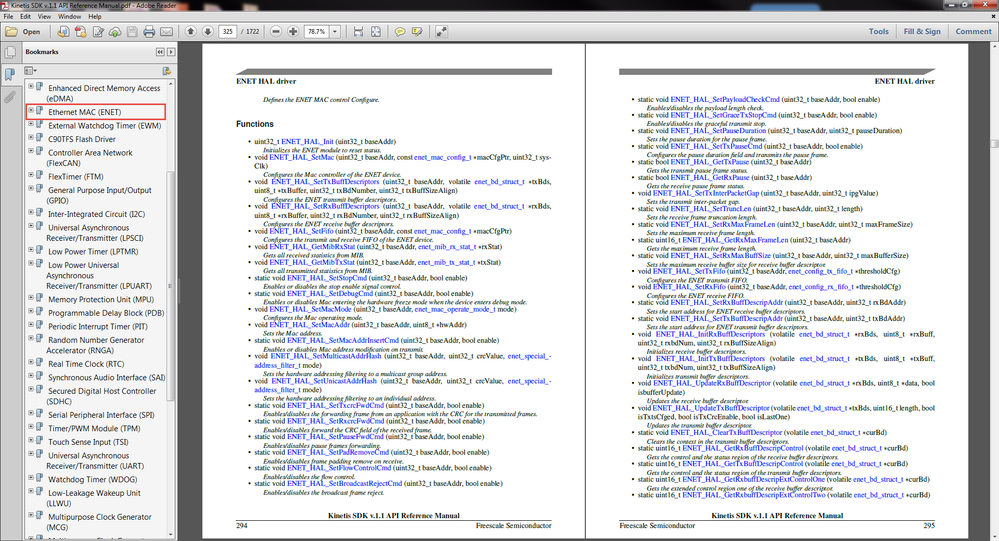Expand the Memory Protection Unit (MPU) bookmark
Screen dimensions: 999x541
(x=31, y=298)
